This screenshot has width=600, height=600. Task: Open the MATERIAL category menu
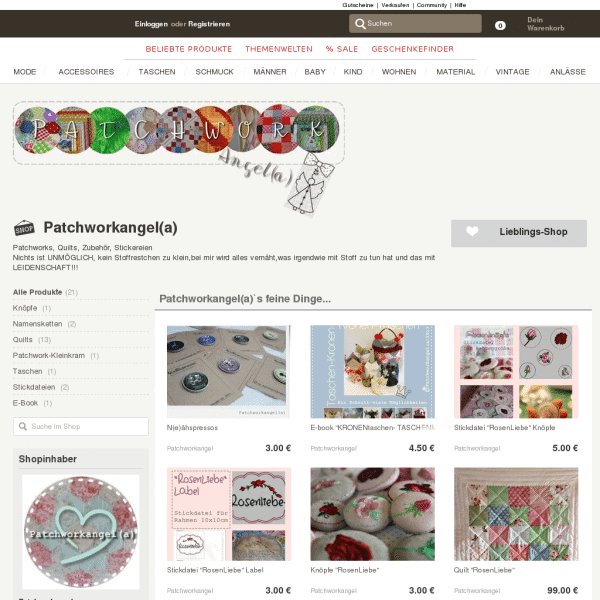(x=455, y=72)
